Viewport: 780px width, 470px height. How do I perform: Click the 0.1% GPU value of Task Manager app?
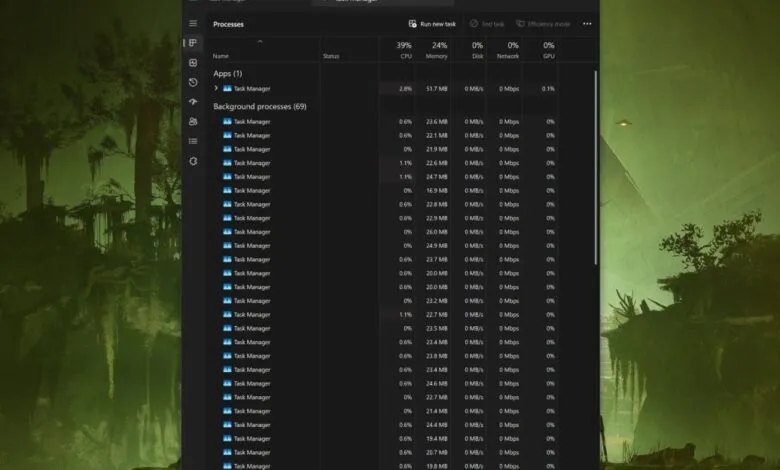pos(548,89)
